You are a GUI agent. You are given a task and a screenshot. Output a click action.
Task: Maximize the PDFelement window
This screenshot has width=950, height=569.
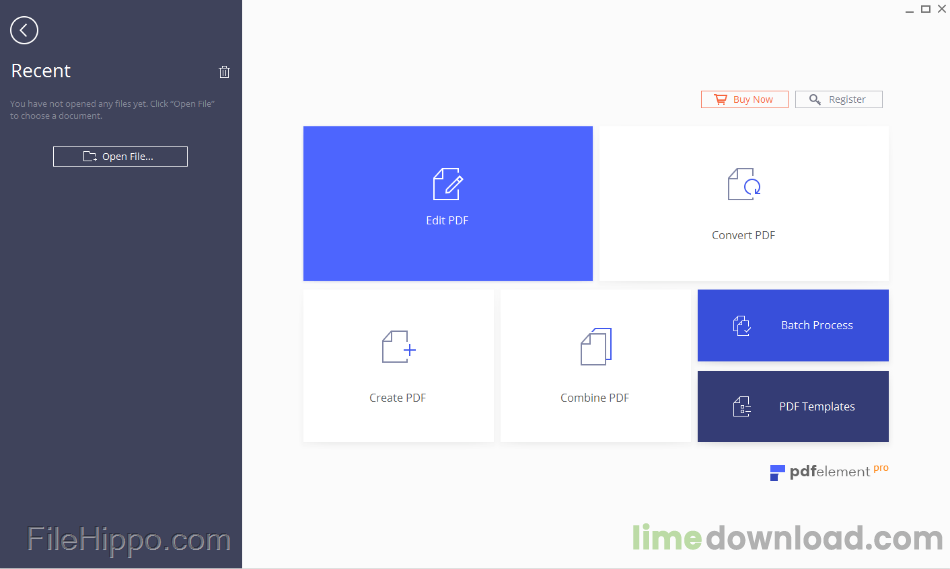[x=926, y=9]
